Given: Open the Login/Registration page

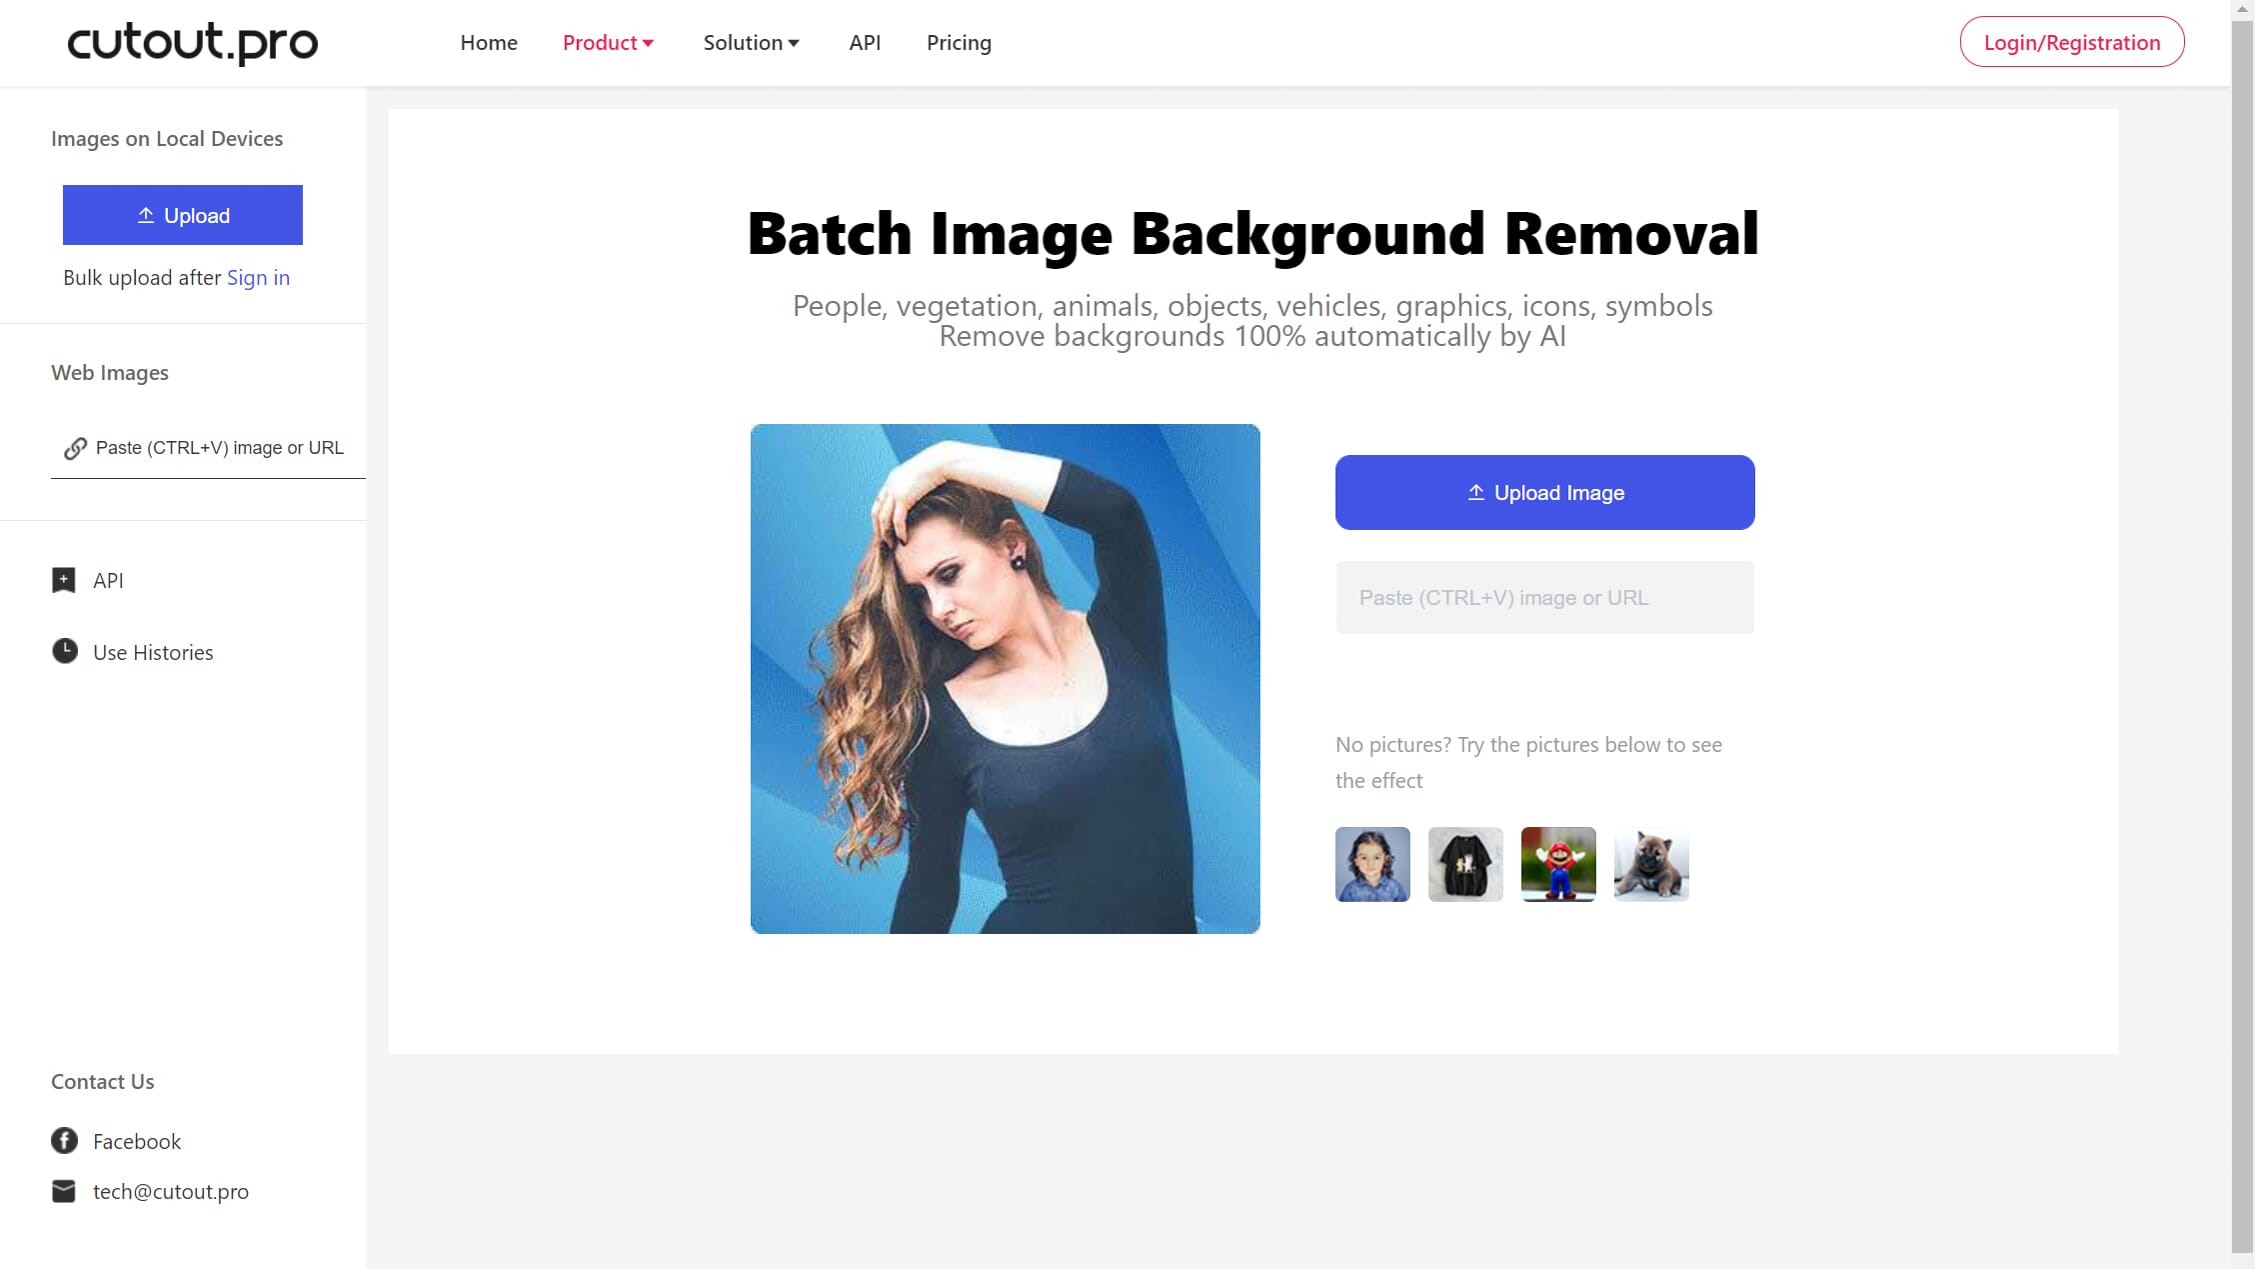Looking at the screenshot, I should coord(2071,42).
